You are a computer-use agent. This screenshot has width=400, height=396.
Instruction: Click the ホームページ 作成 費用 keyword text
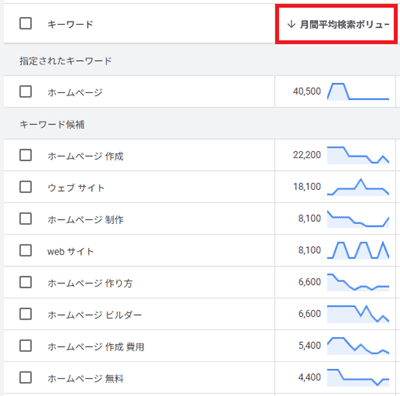tap(96, 347)
